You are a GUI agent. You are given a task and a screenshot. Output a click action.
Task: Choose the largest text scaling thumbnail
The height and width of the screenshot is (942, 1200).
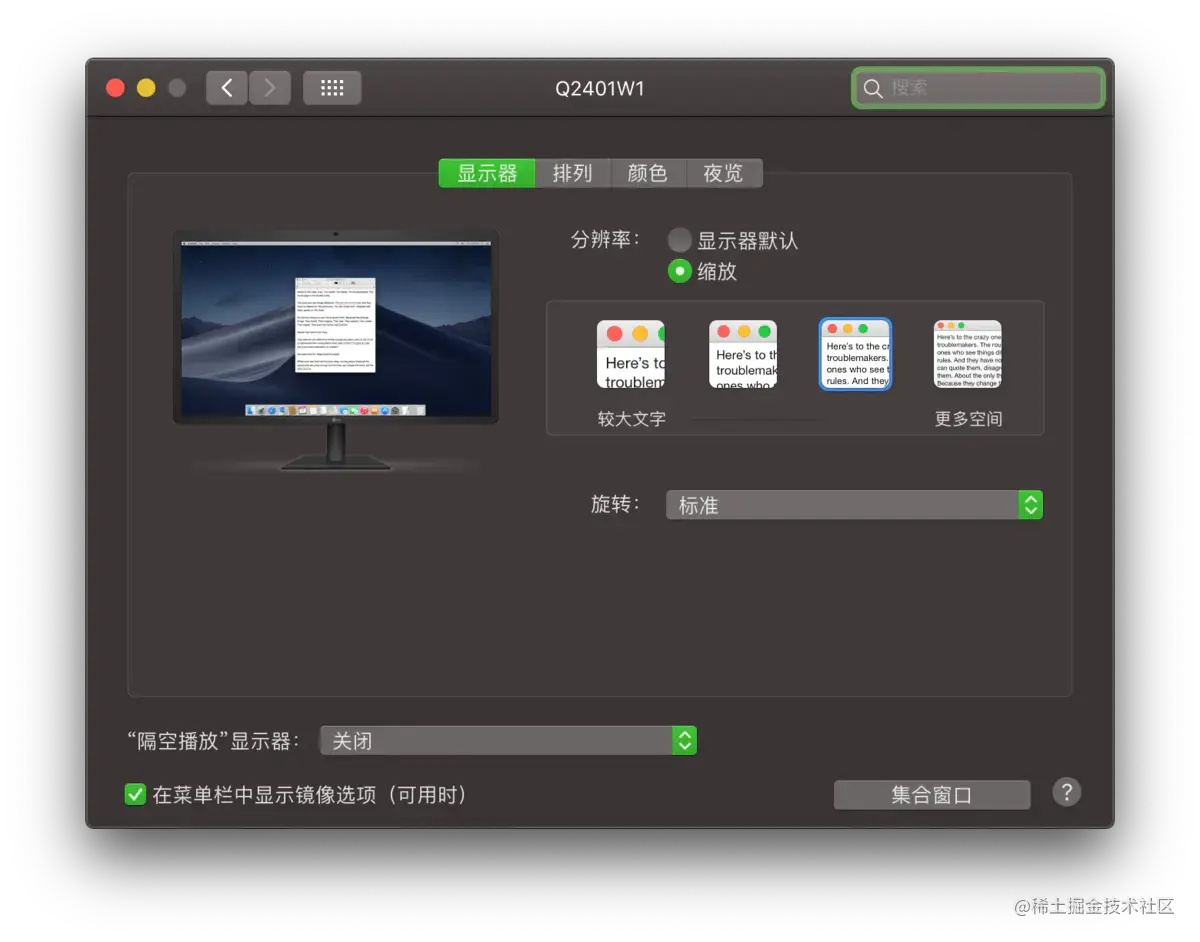click(631, 354)
